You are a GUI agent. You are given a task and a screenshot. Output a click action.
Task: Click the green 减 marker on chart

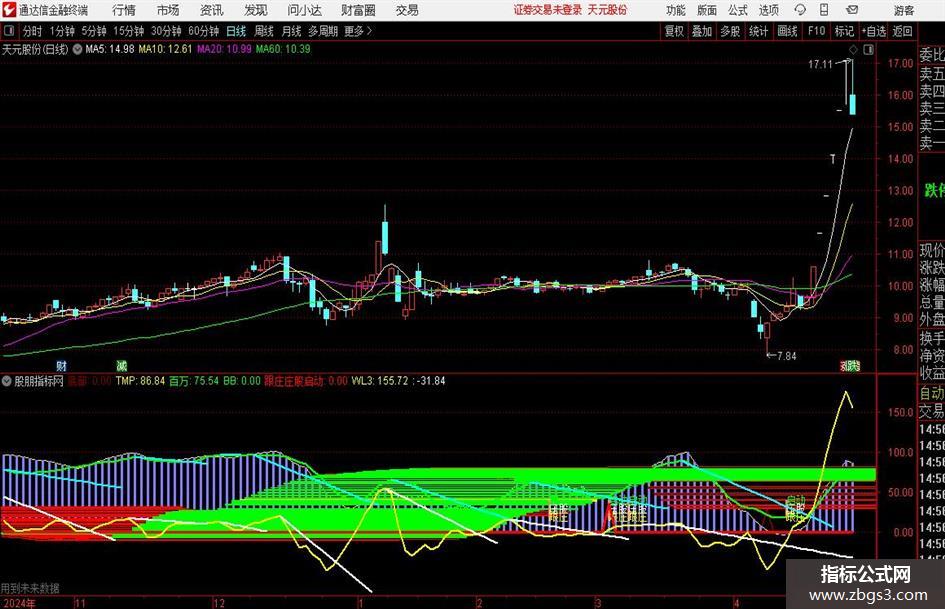(122, 365)
